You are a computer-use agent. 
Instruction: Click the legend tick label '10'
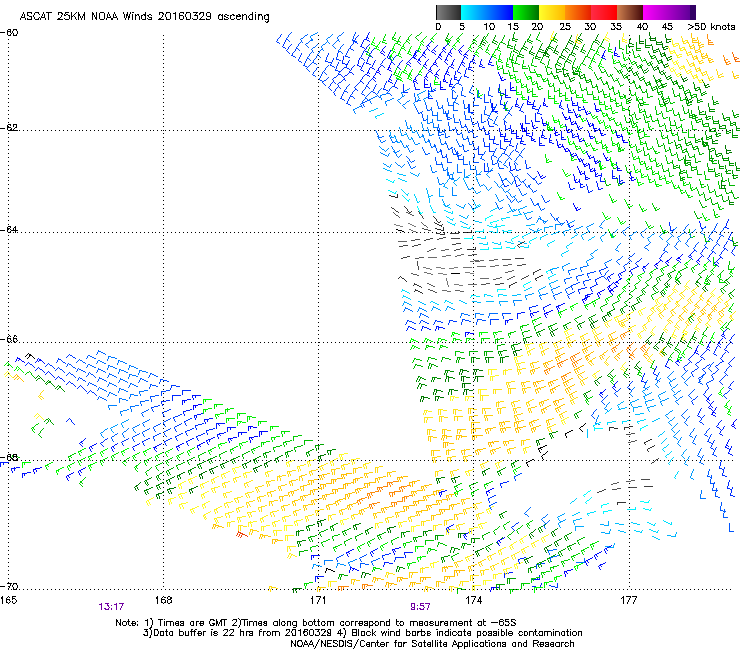tap(488, 27)
